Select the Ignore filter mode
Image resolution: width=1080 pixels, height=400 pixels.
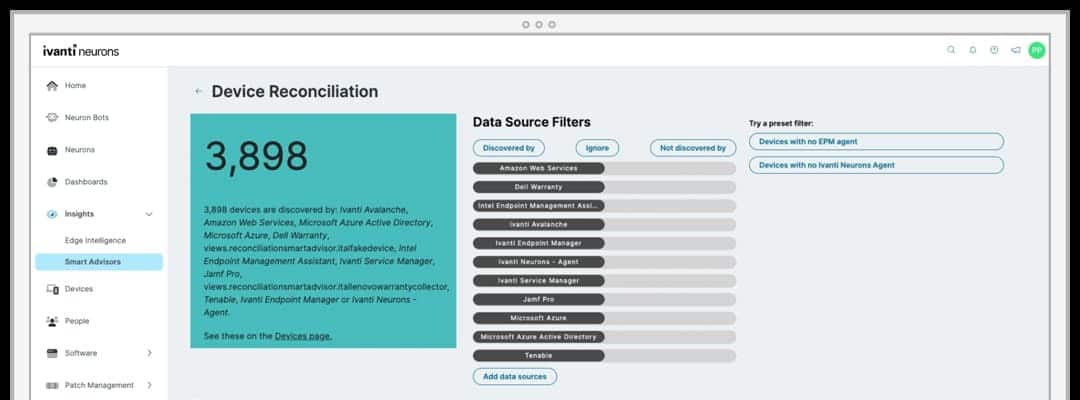pos(597,148)
